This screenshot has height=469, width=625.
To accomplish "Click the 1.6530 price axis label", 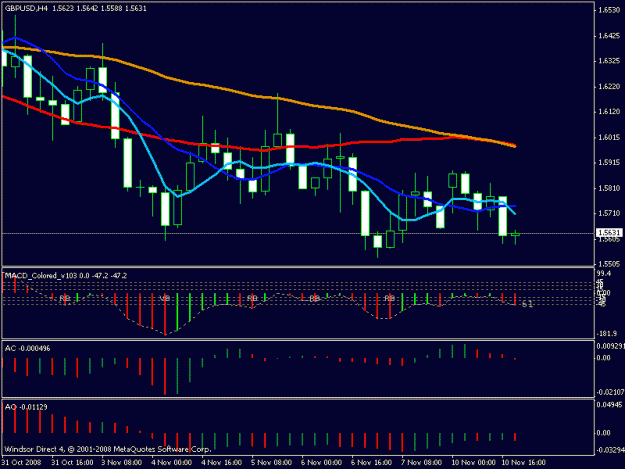I will (x=609, y=10).
